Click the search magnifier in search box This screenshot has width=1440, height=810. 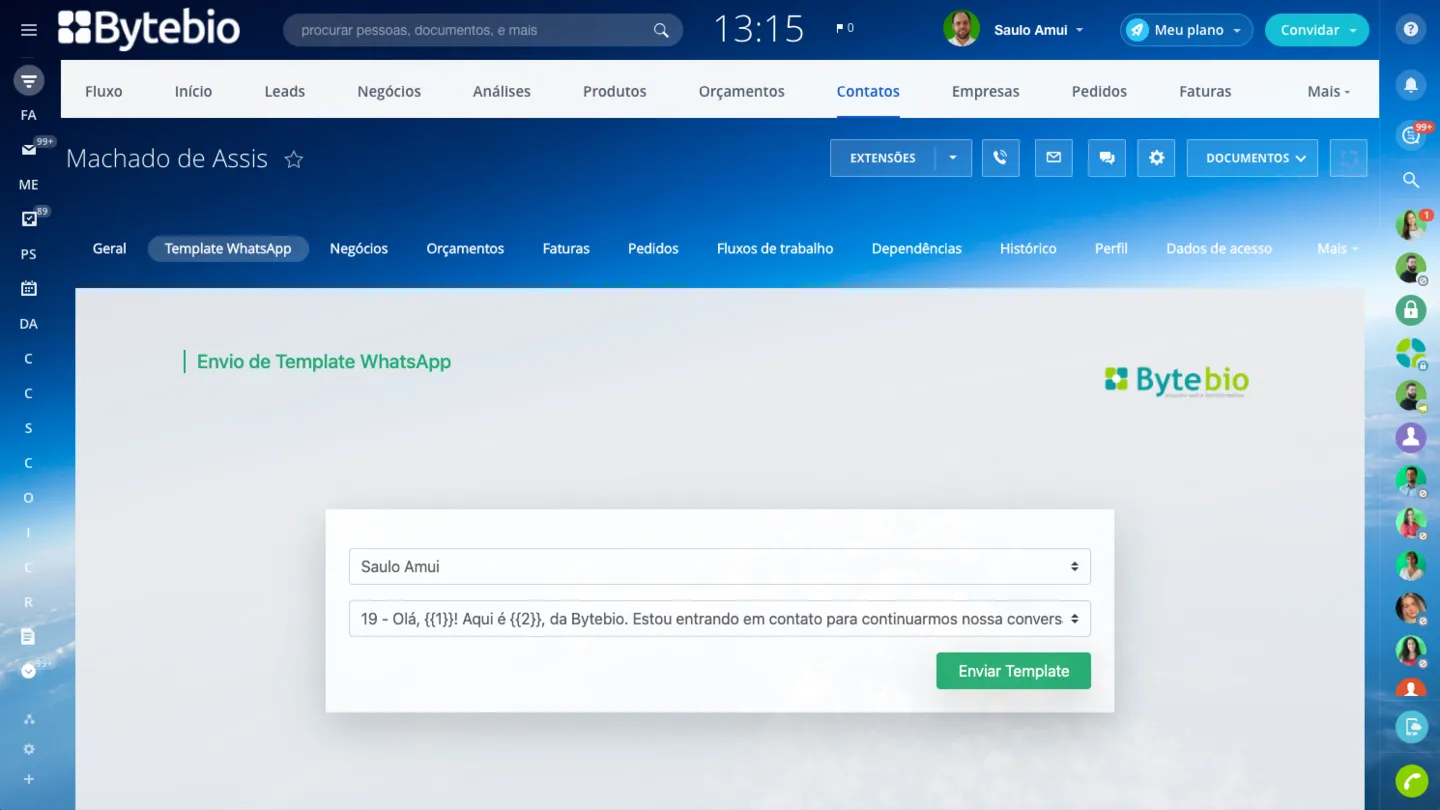pyautogui.click(x=661, y=30)
